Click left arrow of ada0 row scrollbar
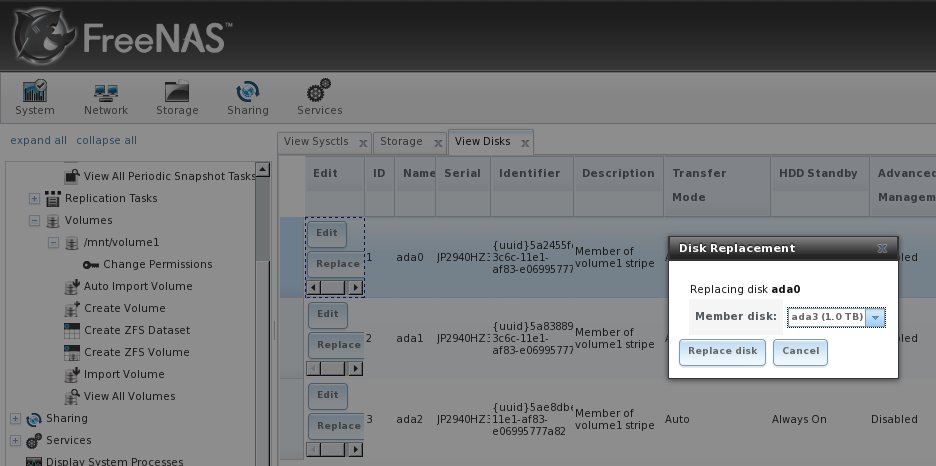 click(313, 288)
